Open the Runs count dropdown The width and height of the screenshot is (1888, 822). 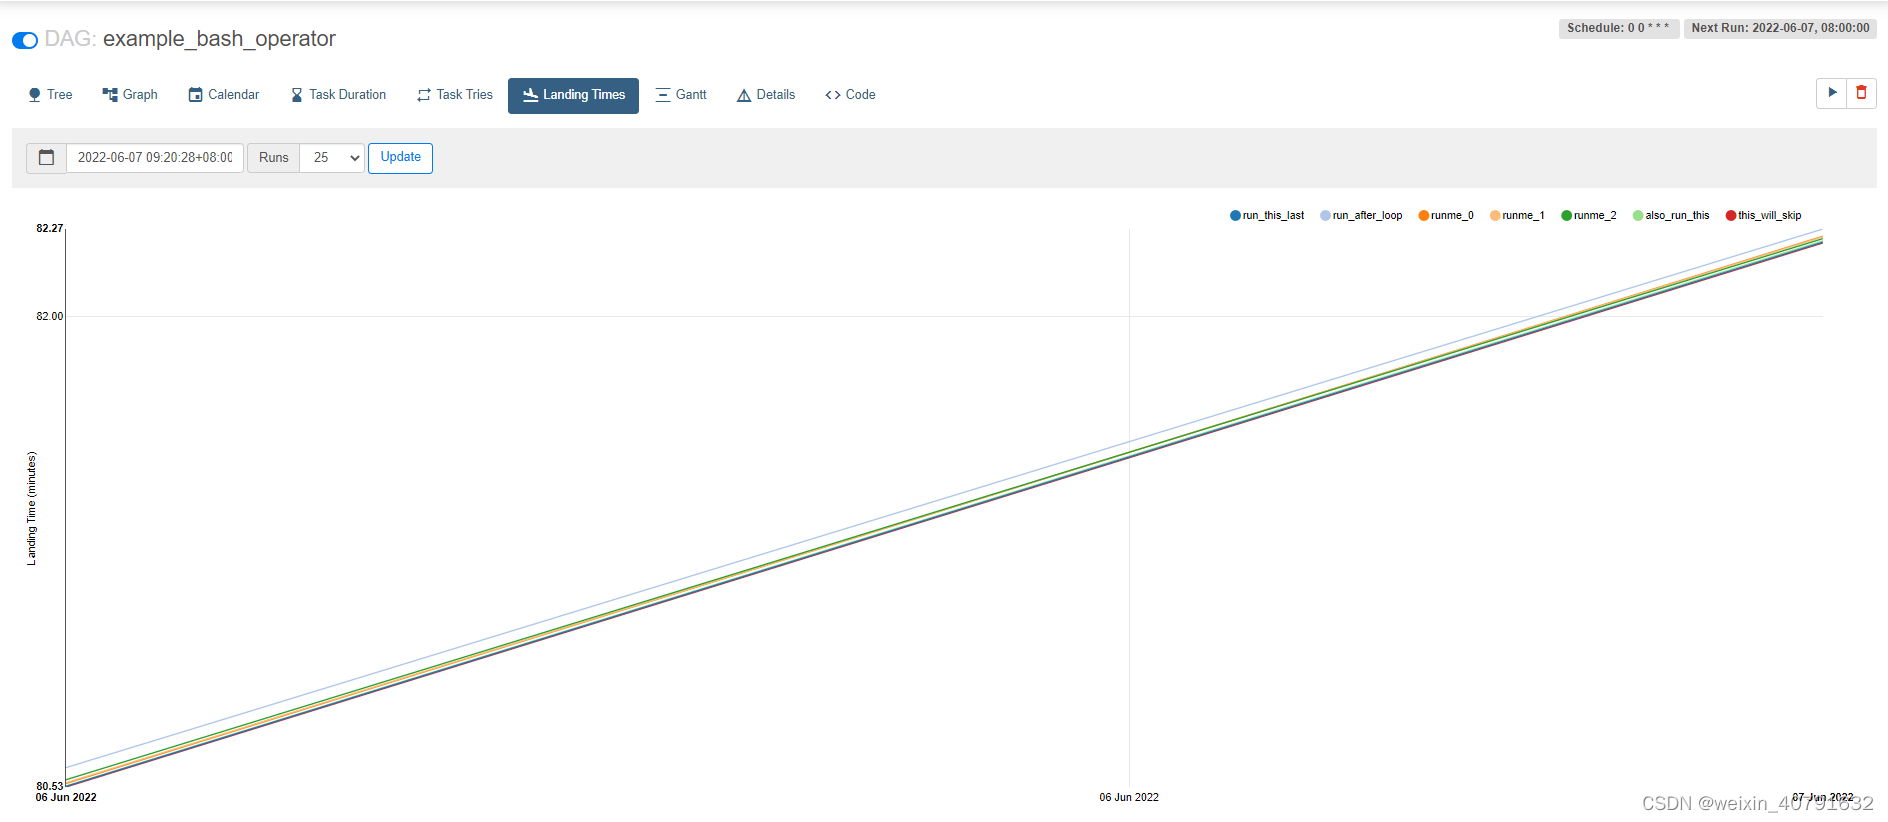pos(332,158)
